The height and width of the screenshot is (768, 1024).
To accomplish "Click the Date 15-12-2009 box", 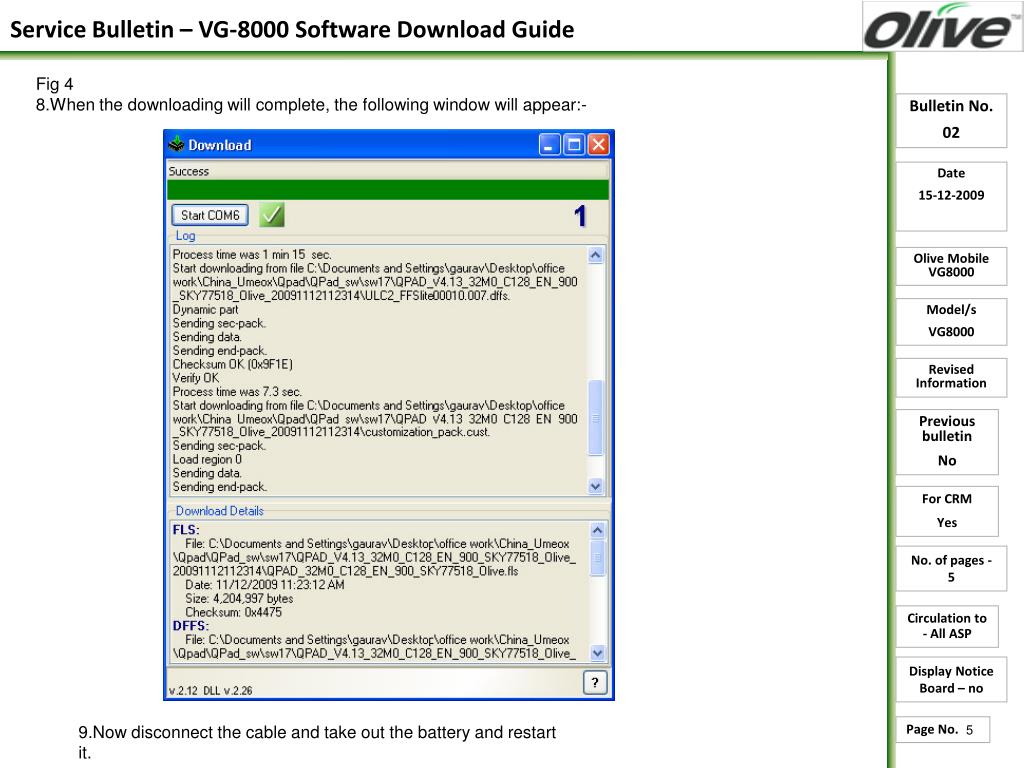I will tap(951, 196).
